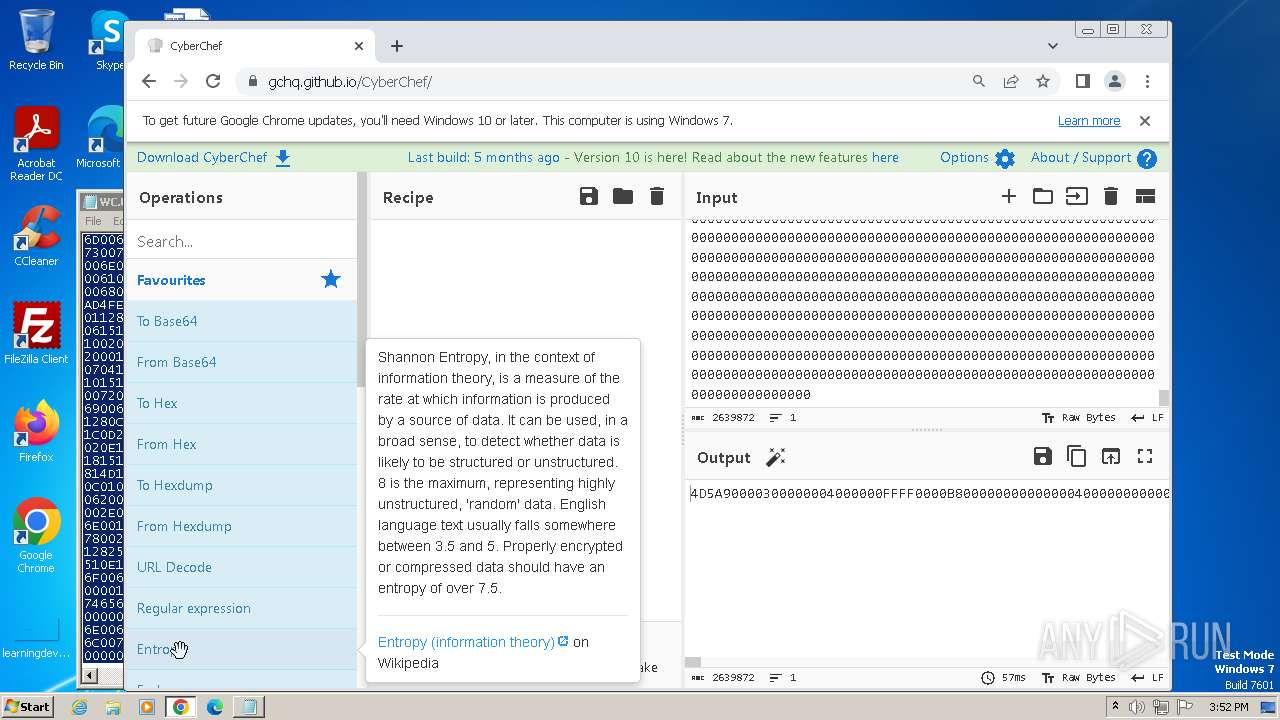Select the Regular expression operation

pos(241,608)
